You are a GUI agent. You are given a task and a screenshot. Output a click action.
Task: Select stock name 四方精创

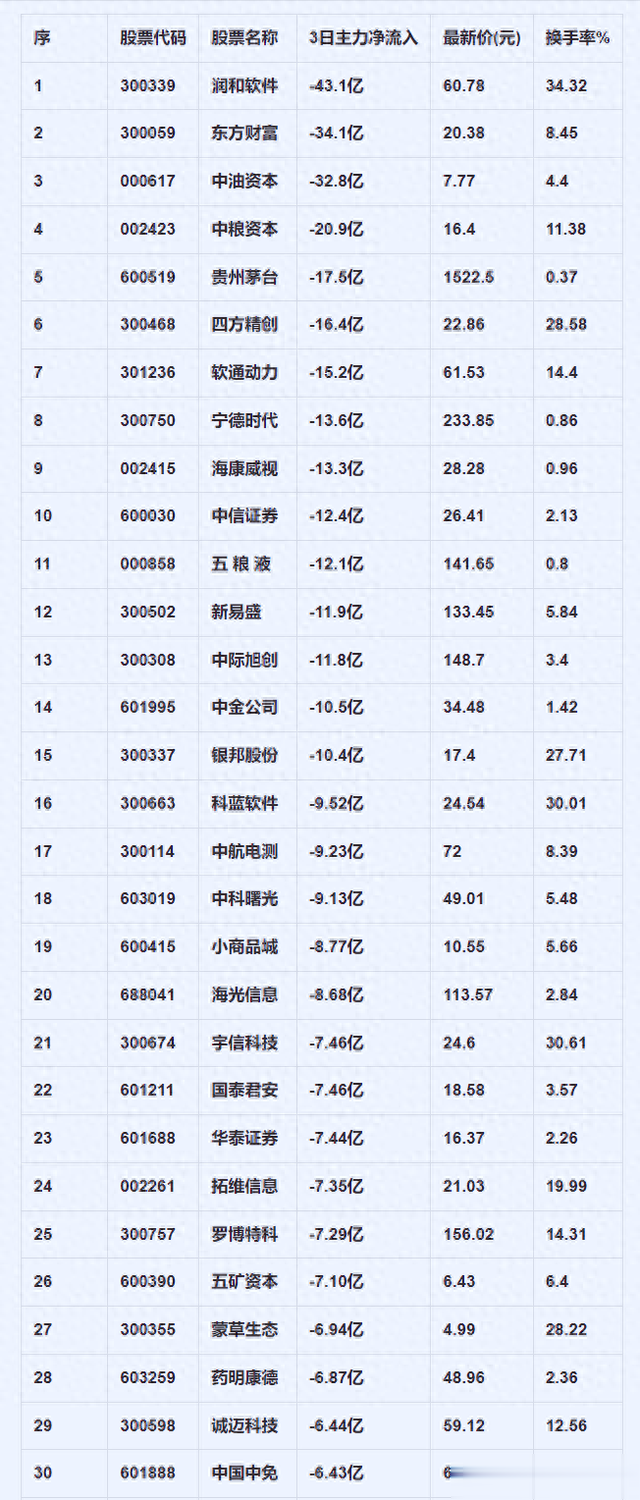coord(245,325)
